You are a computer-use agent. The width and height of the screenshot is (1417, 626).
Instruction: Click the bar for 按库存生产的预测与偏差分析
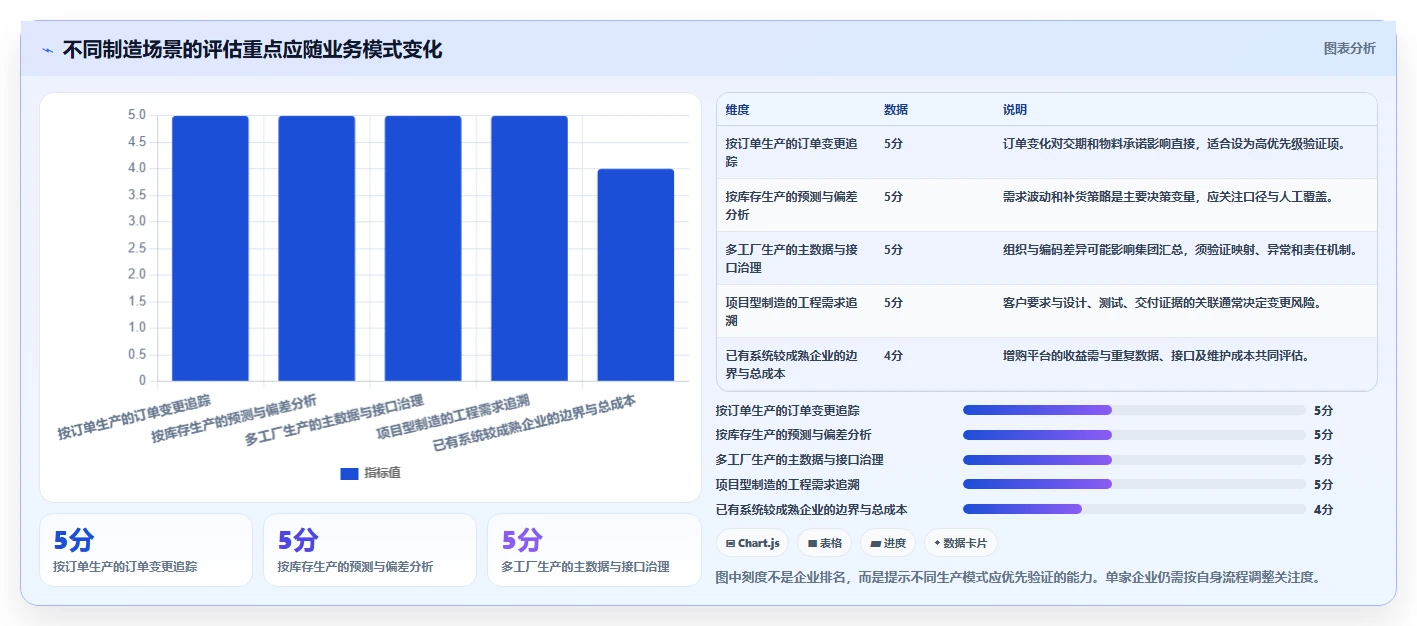pos(316,248)
